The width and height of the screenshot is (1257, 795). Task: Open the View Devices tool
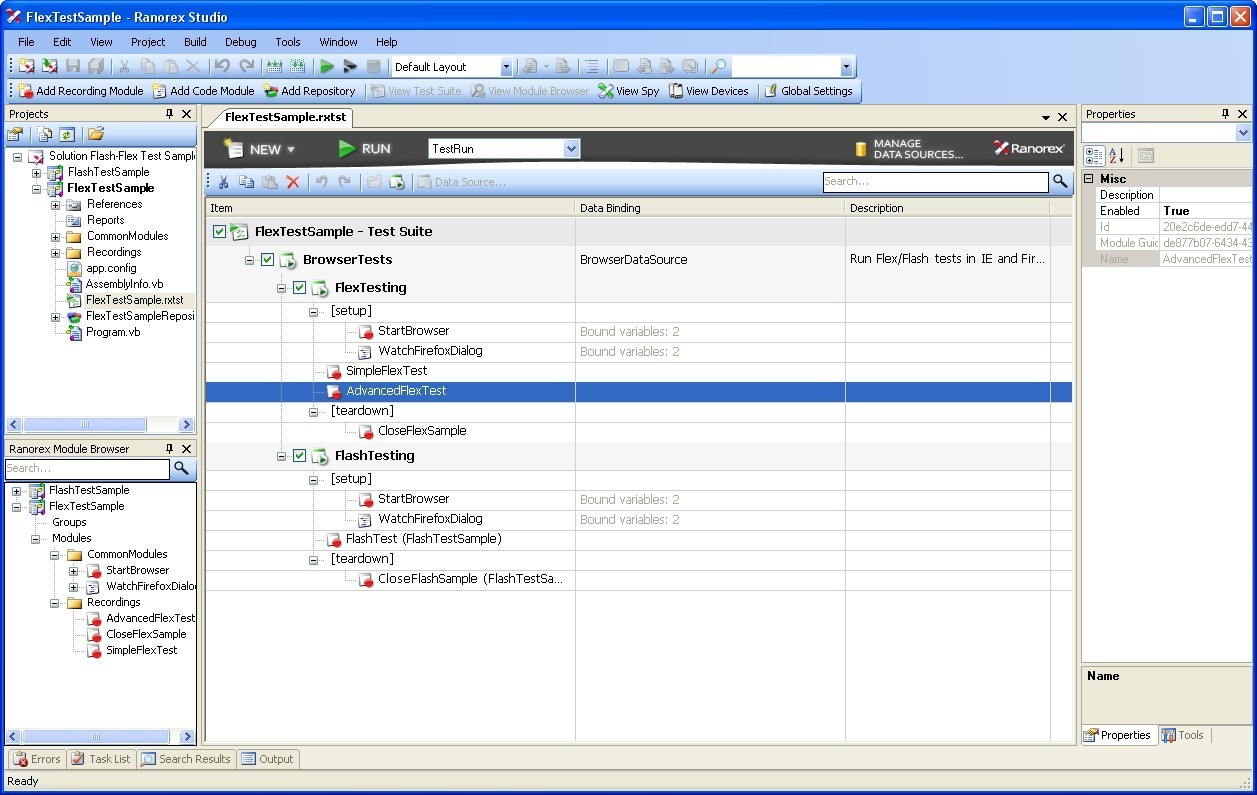coord(709,90)
